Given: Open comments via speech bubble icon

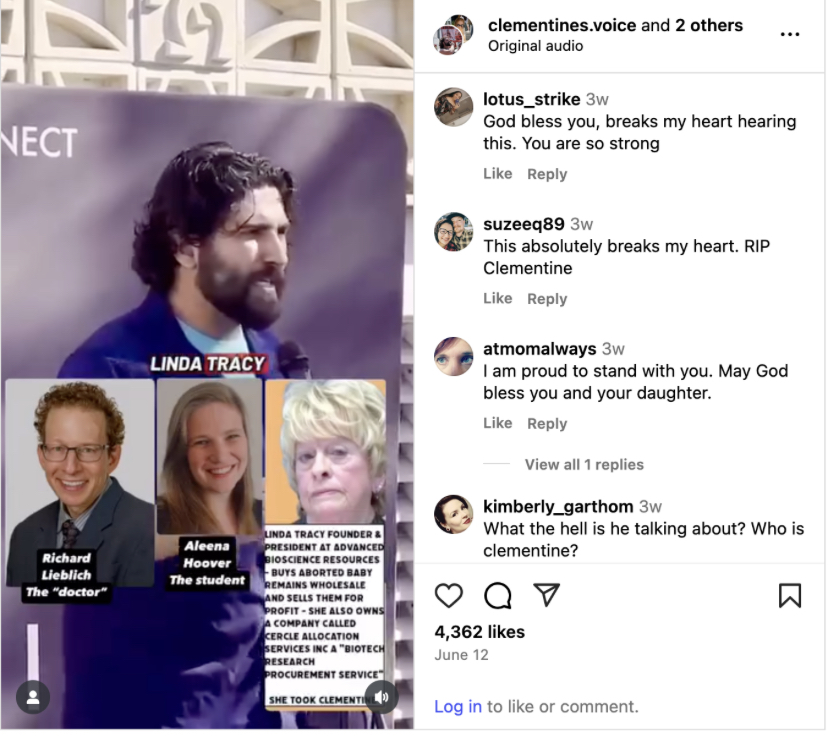Looking at the screenshot, I should tap(497, 596).
